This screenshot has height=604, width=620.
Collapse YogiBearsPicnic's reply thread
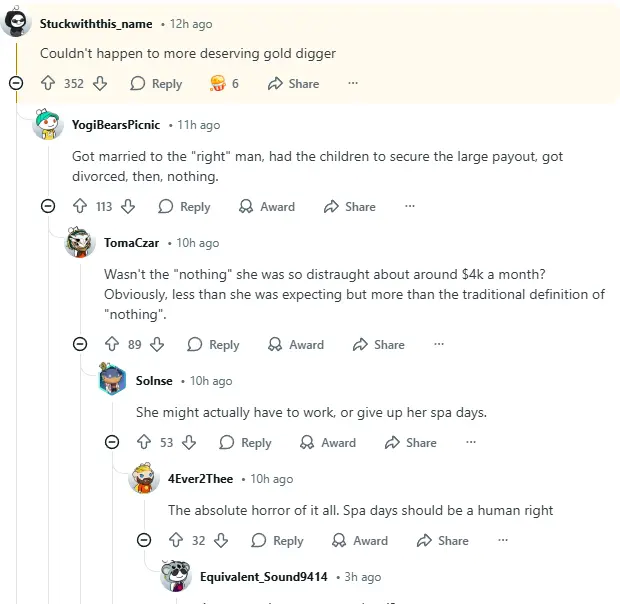point(48,207)
